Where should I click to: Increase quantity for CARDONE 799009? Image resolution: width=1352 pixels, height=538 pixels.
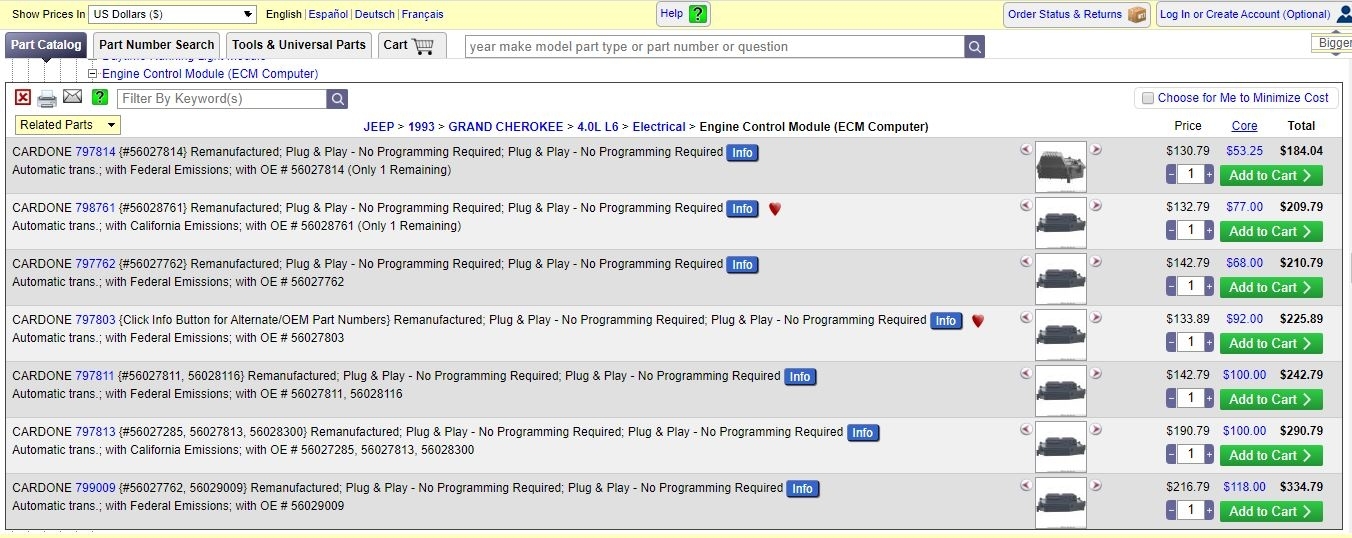(x=1209, y=511)
